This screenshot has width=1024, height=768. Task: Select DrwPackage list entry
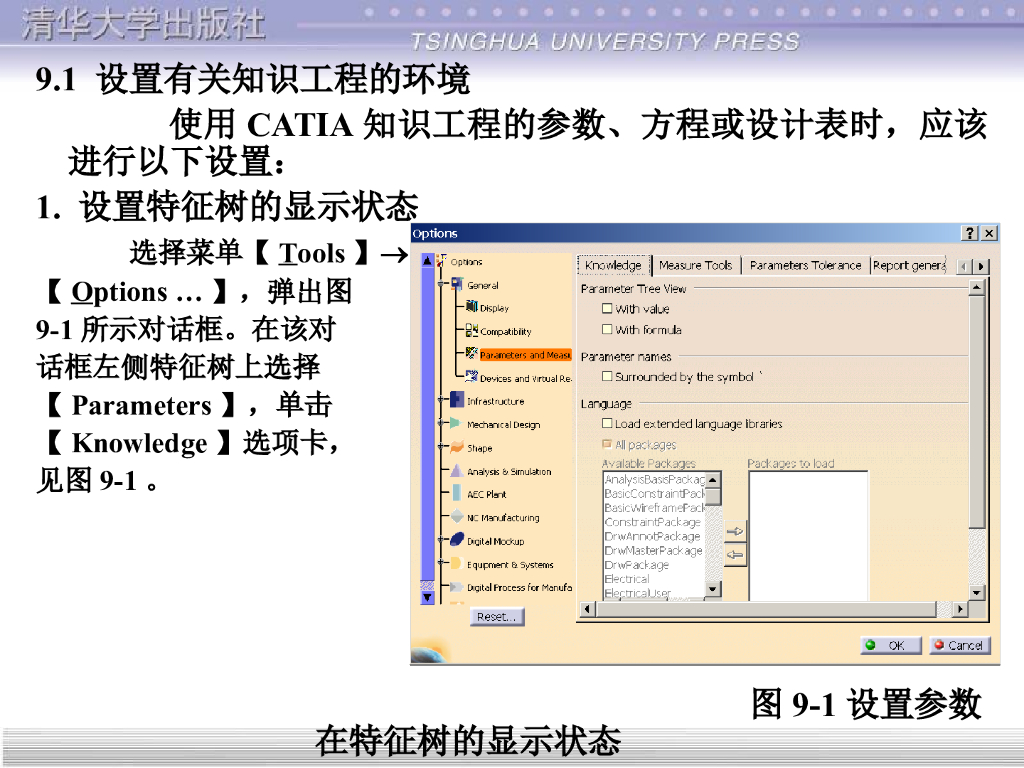click(x=654, y=566)
